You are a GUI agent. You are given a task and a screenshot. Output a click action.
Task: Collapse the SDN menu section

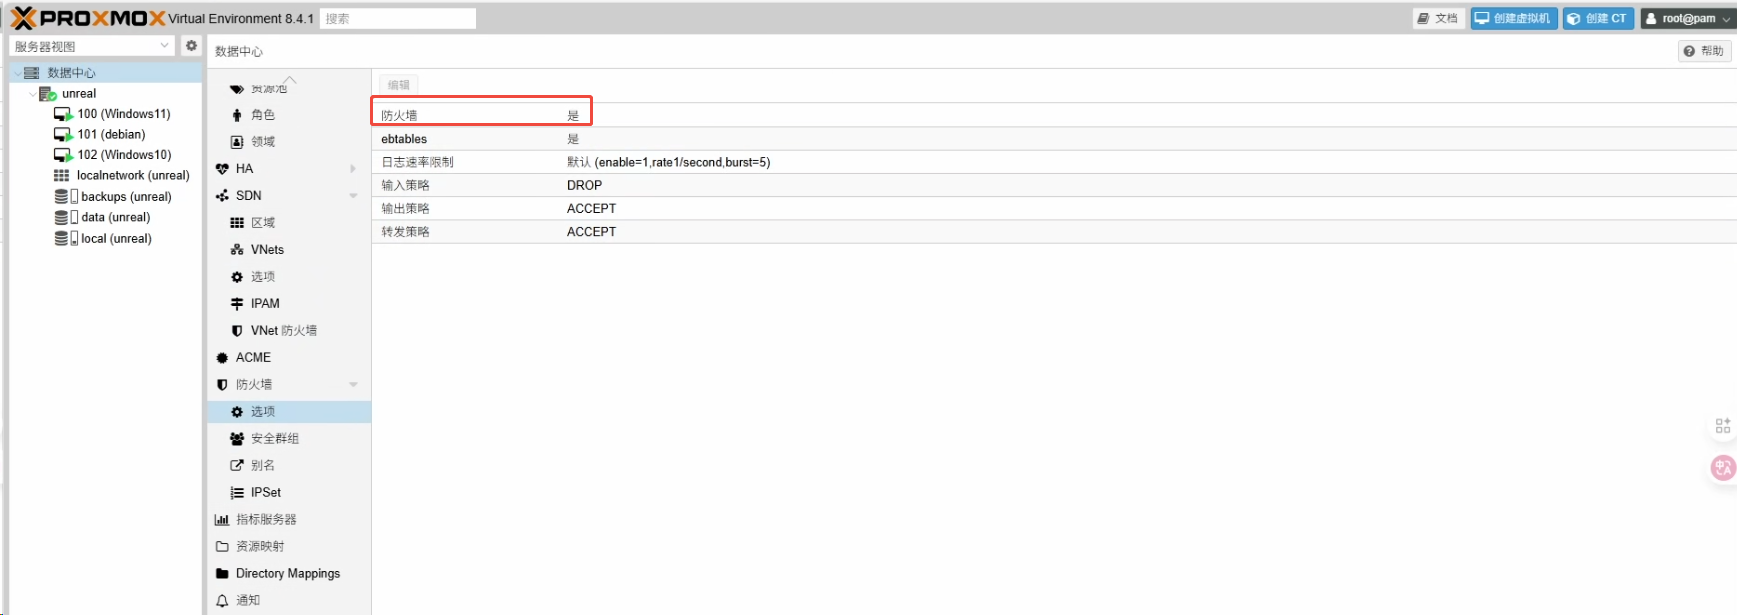click(x=353, y=196)
